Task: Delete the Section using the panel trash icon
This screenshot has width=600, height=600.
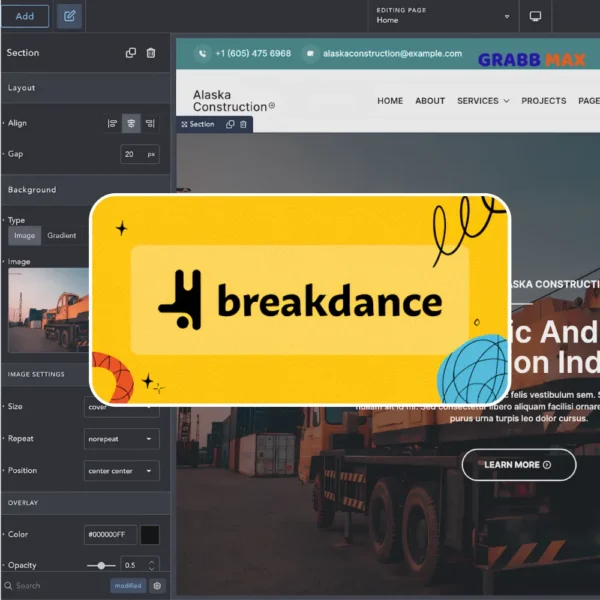Action: click(151, 53)
